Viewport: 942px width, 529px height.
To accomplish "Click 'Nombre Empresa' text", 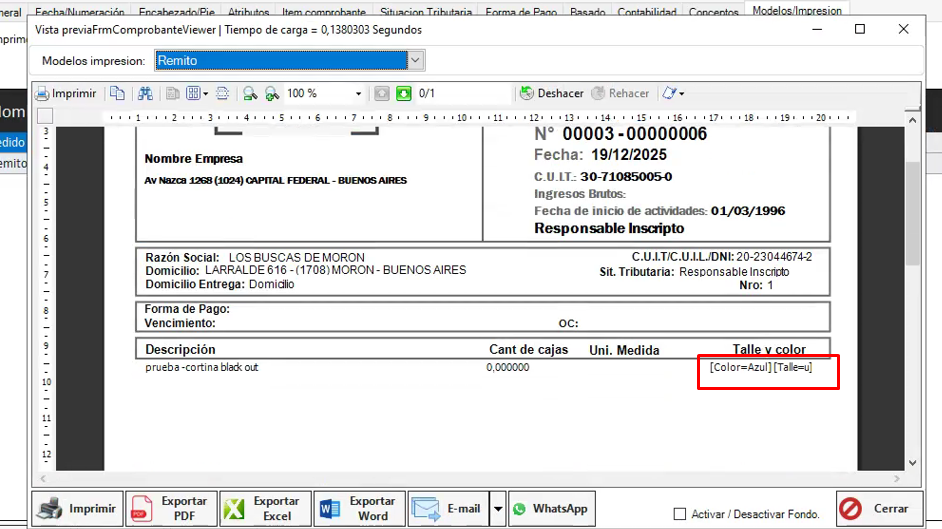I will point(193,159).
